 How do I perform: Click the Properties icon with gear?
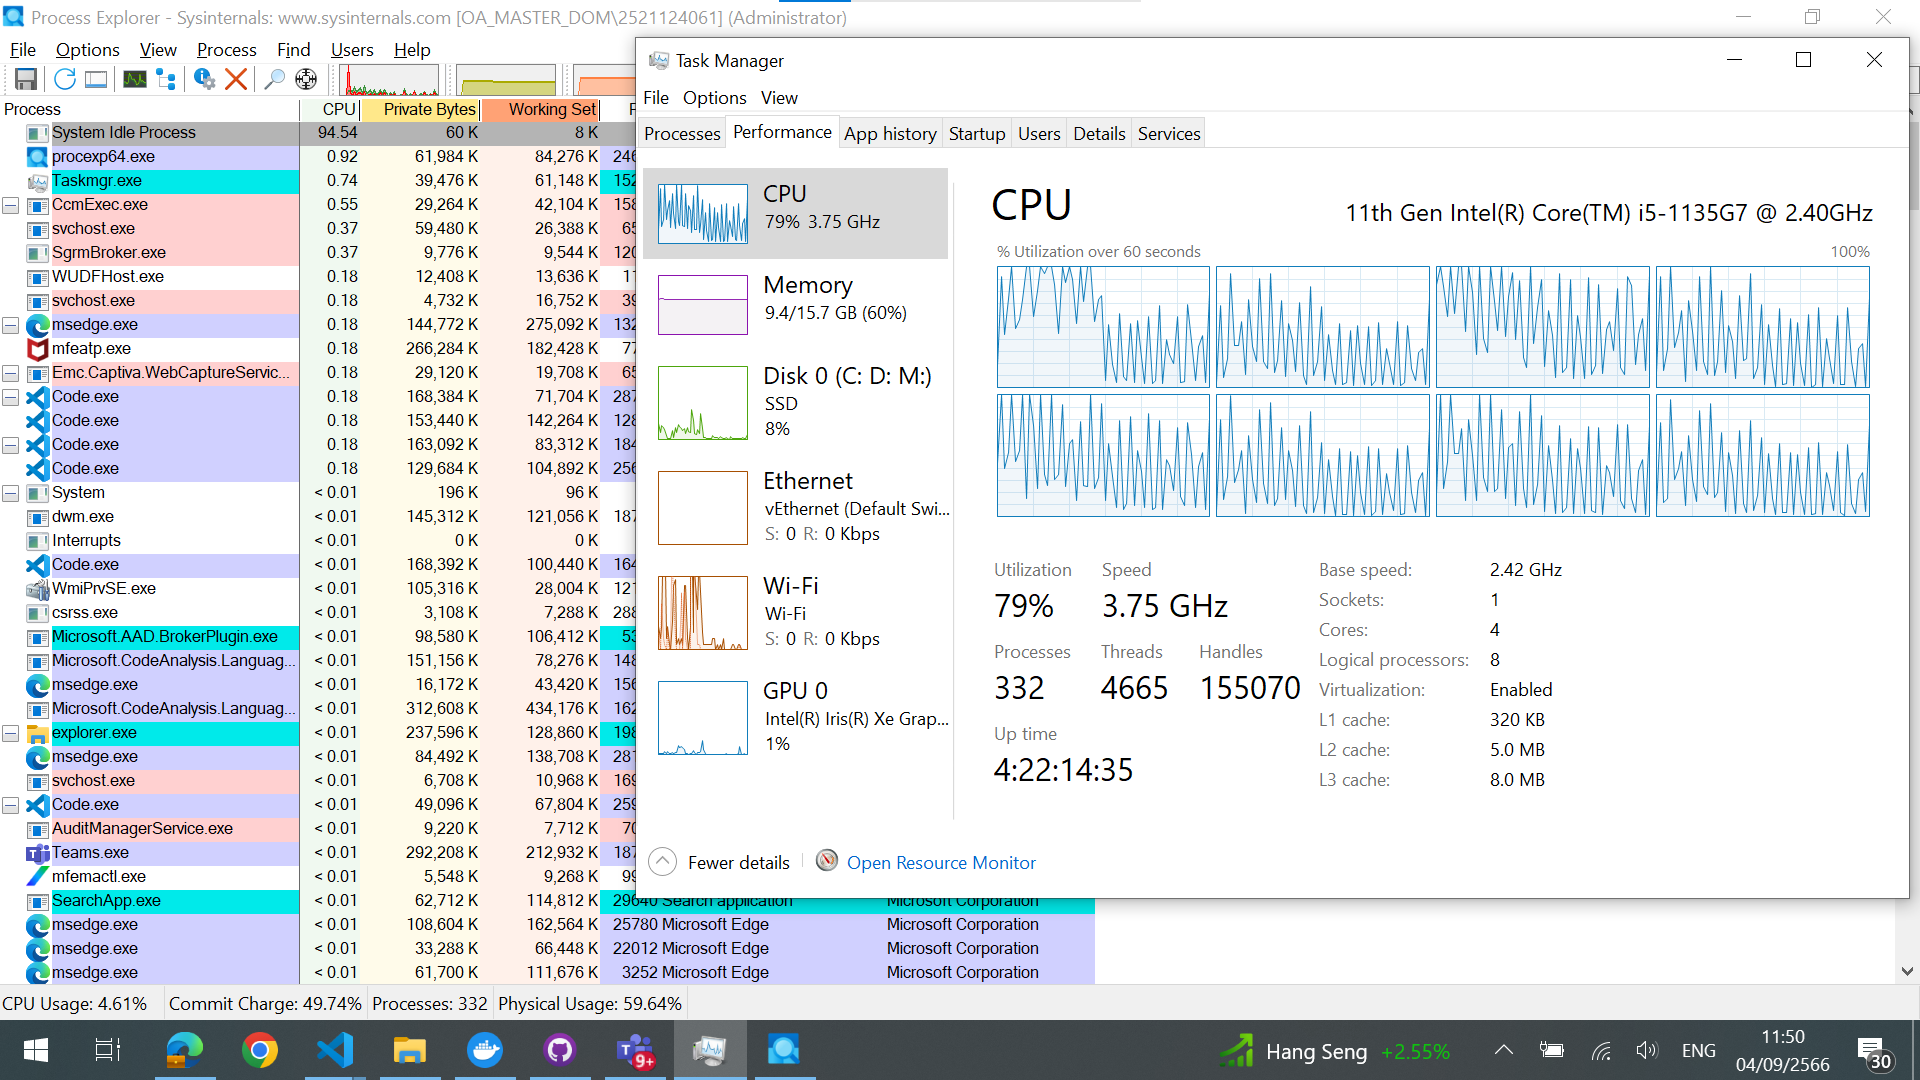(x=204, y=79)
